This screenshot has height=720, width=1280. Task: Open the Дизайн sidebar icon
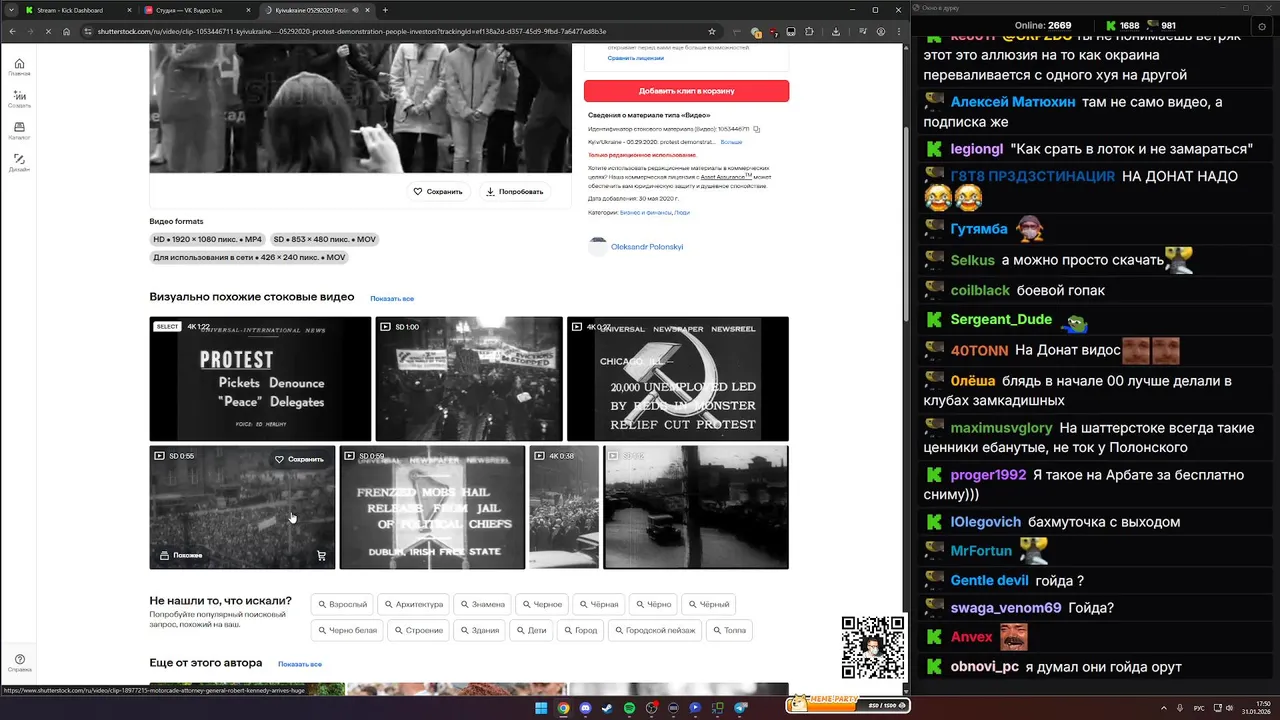coord(19,162)
